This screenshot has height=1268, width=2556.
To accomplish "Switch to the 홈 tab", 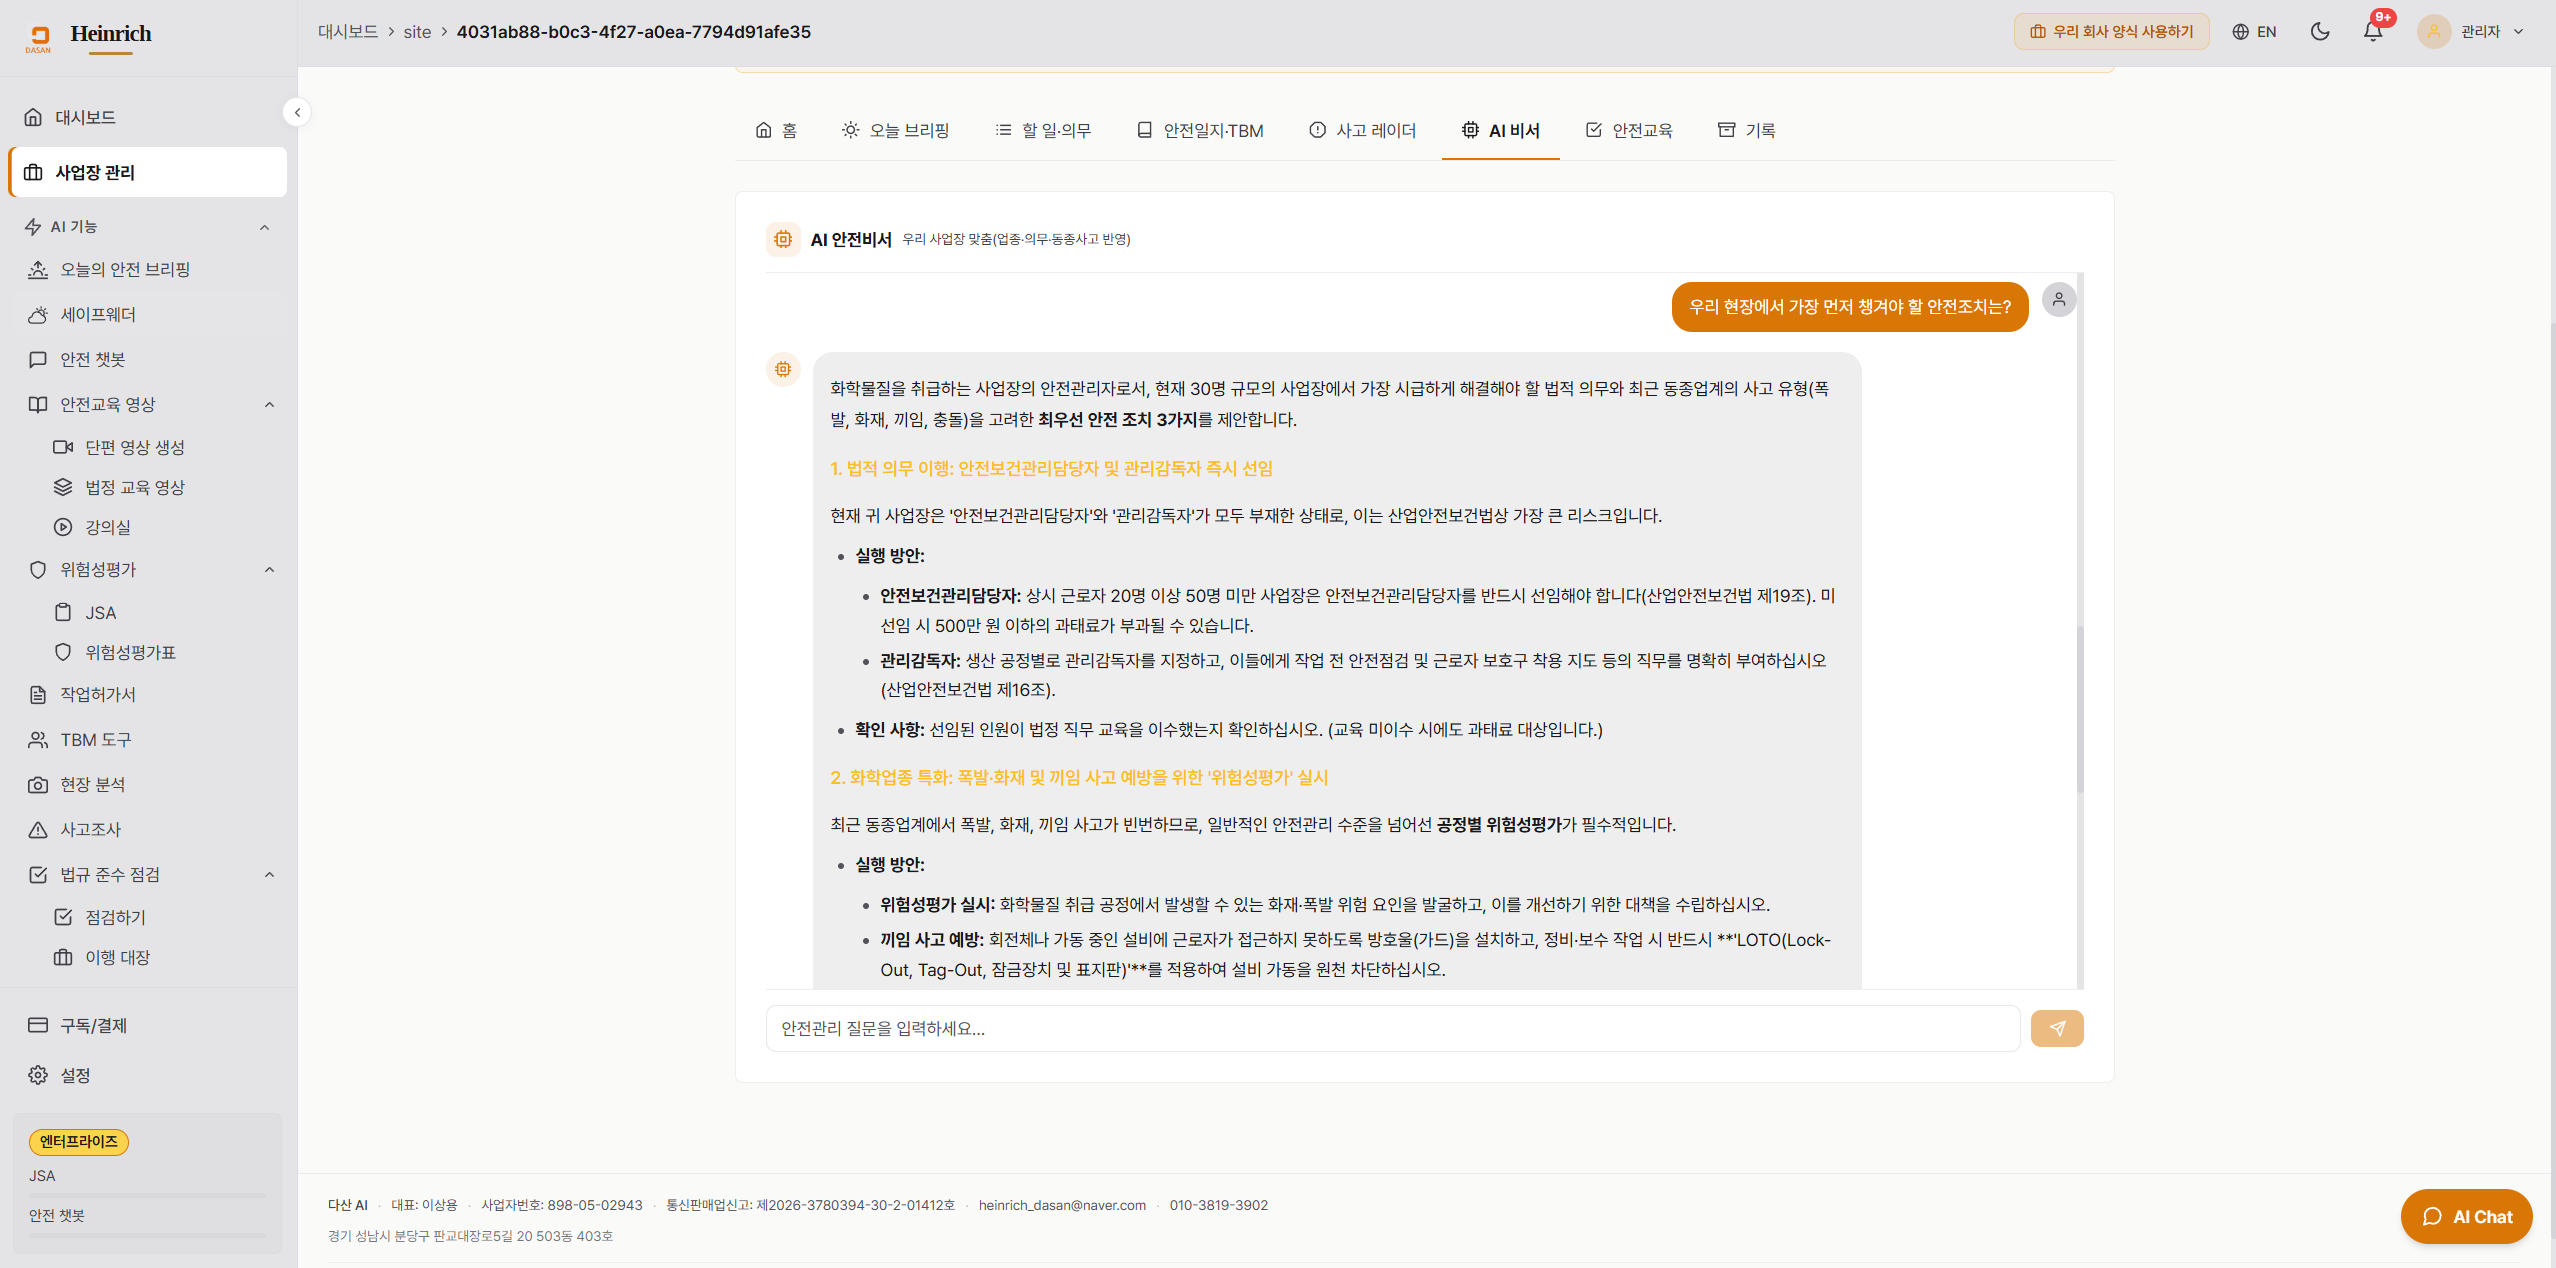I will click(776, 130).
